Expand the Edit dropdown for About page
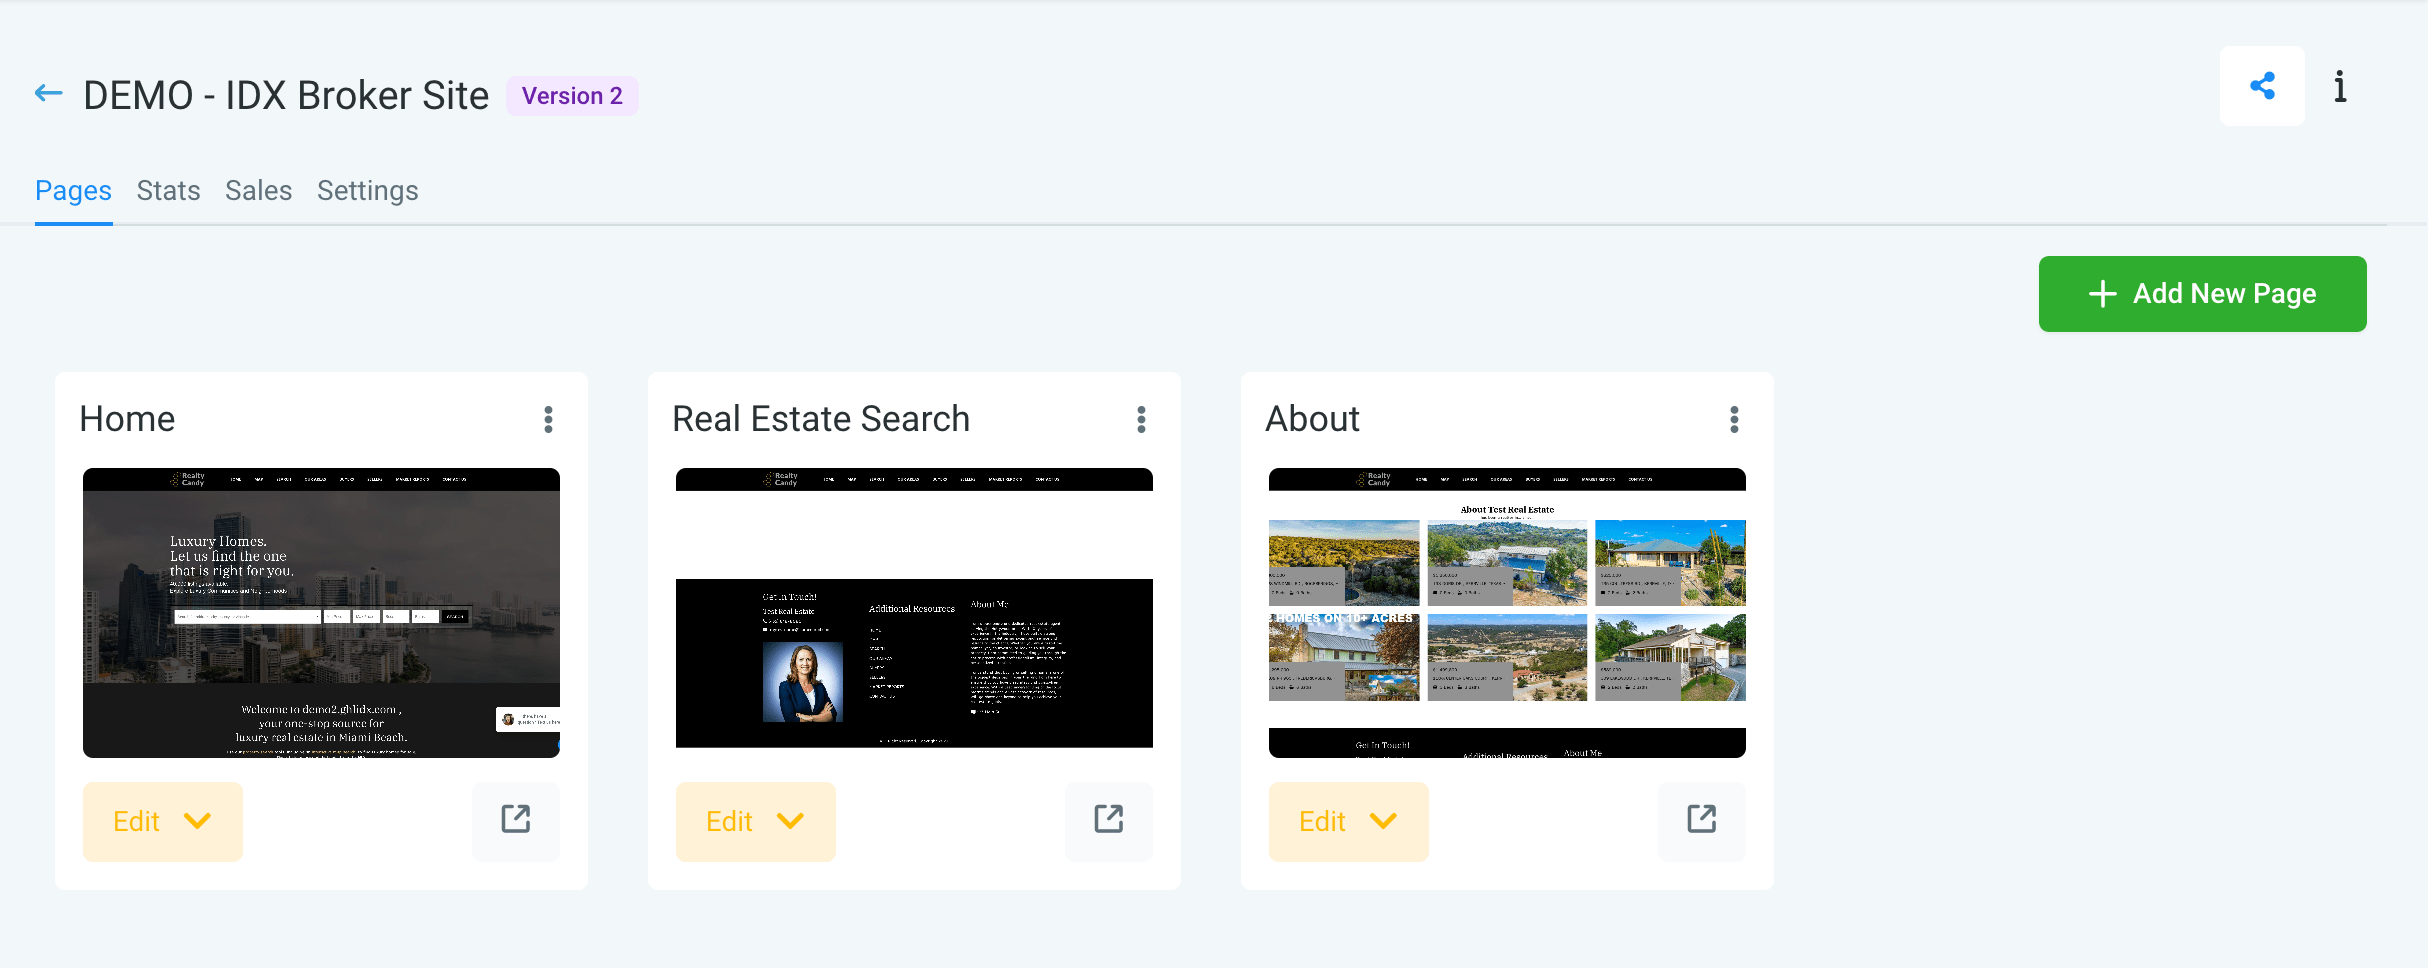Image resolution: width=2428 pixels, height=968 pixels. point(1349,821)
